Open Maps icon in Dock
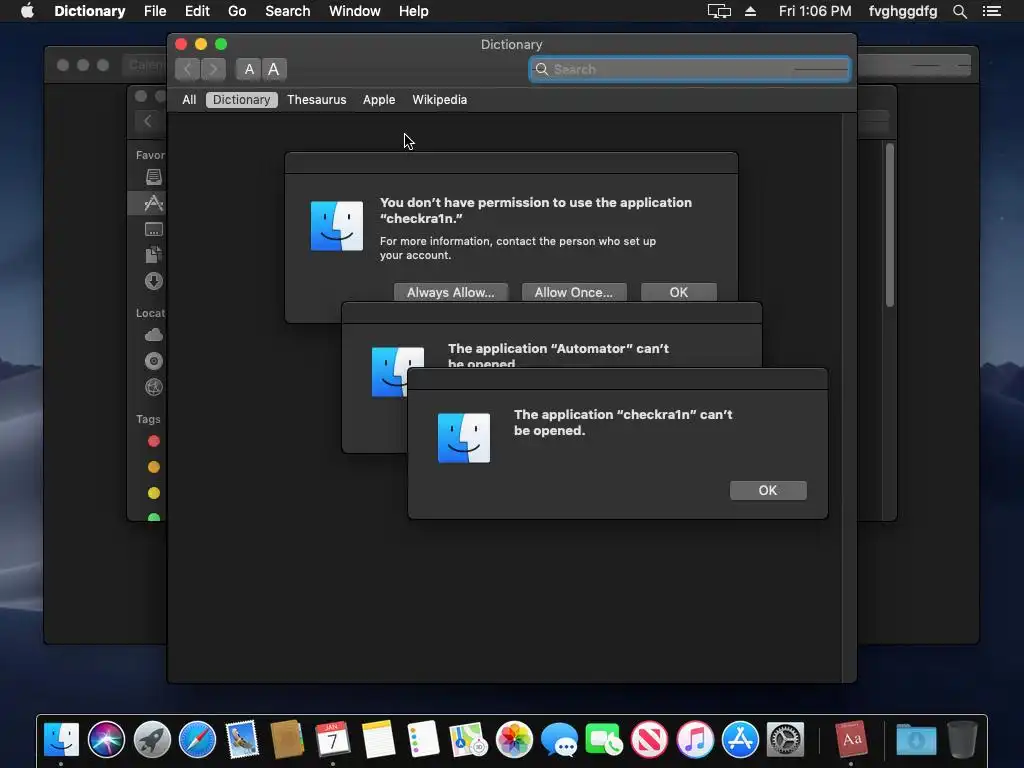The width and height of the screenshot is (1024, 768). point(468,739)
